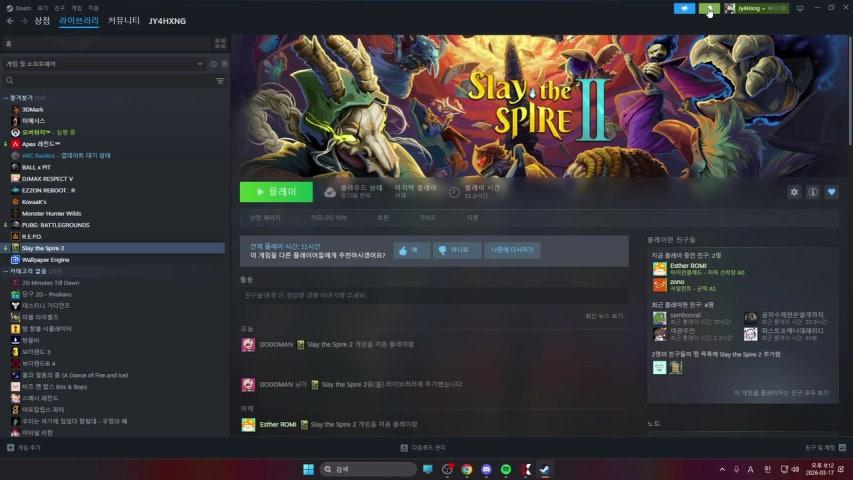Select Wallpaper Engine in the library
The image size is (853, 480).
click(x=45, y=260)
